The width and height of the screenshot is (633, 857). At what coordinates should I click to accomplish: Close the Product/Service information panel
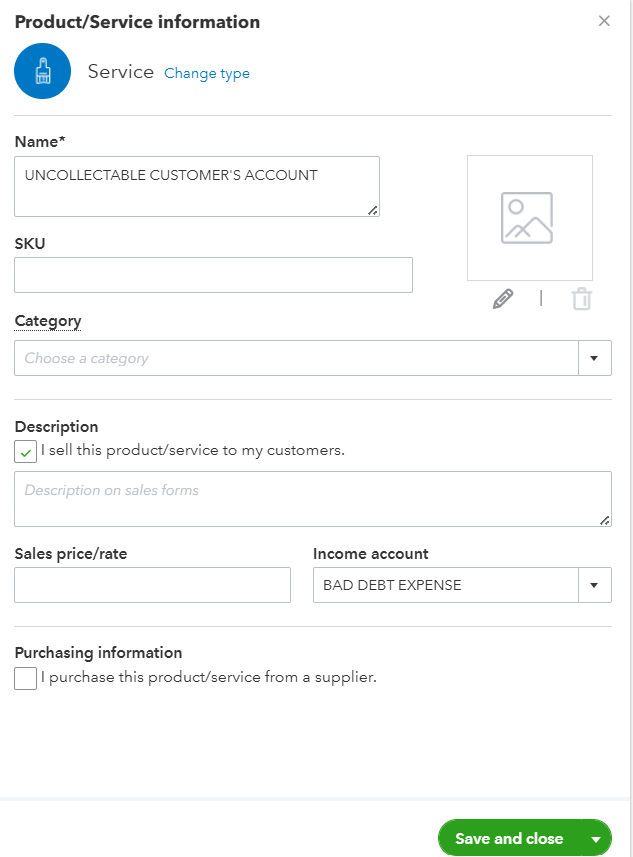click(x=604, y=21)
